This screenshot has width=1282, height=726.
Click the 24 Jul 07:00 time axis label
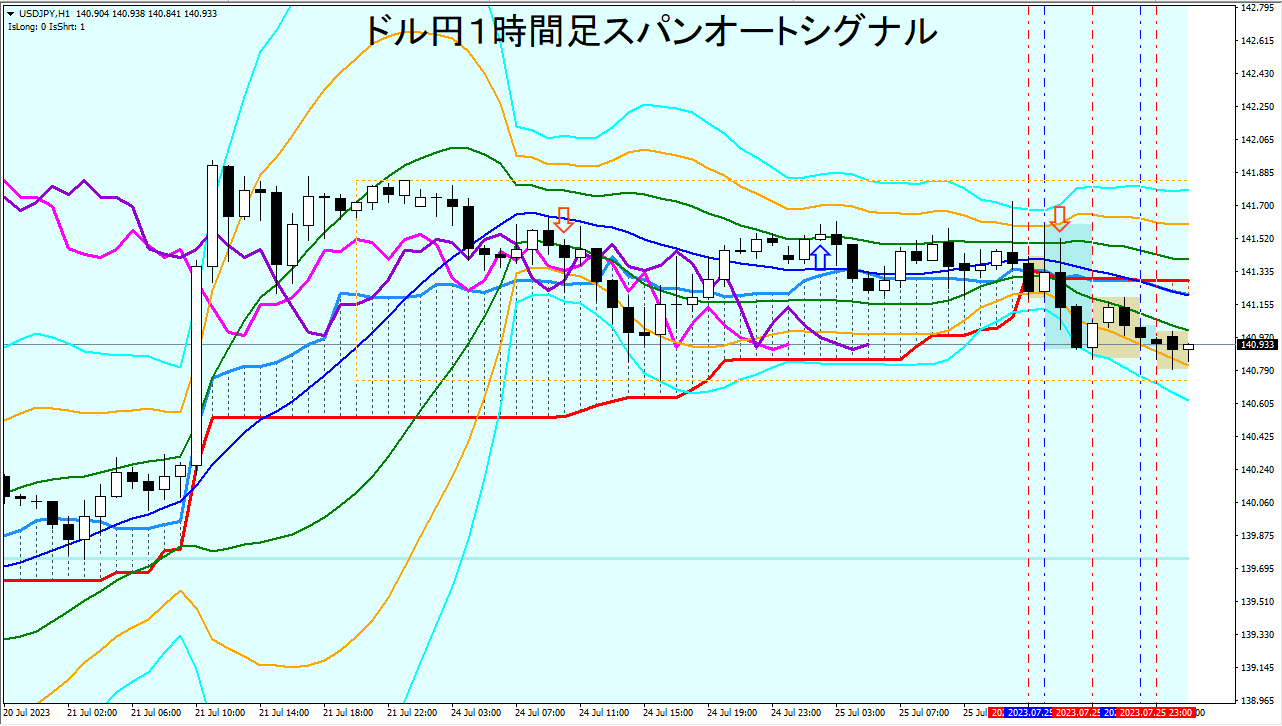click(540, 713)
